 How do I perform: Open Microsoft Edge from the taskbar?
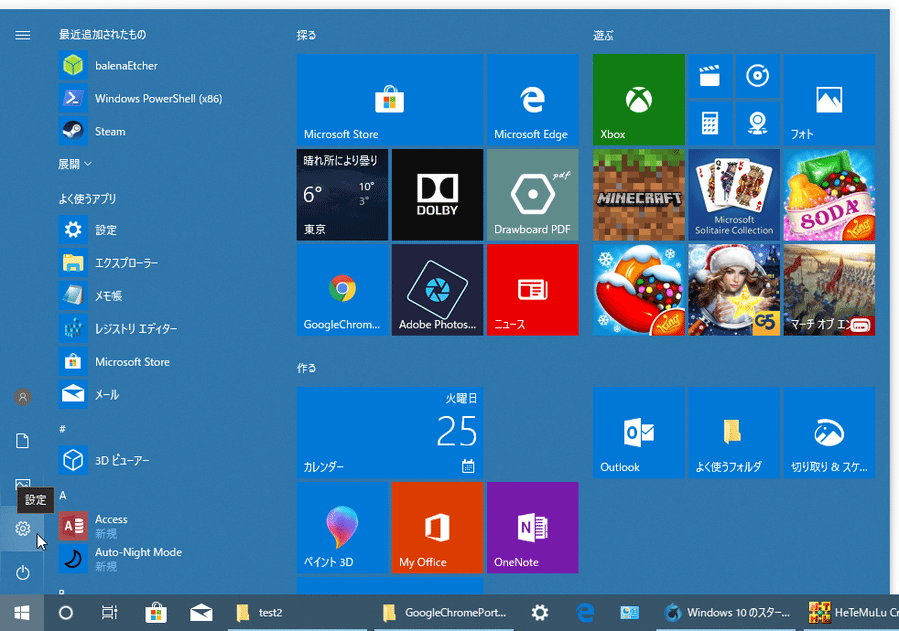[585, 613]
